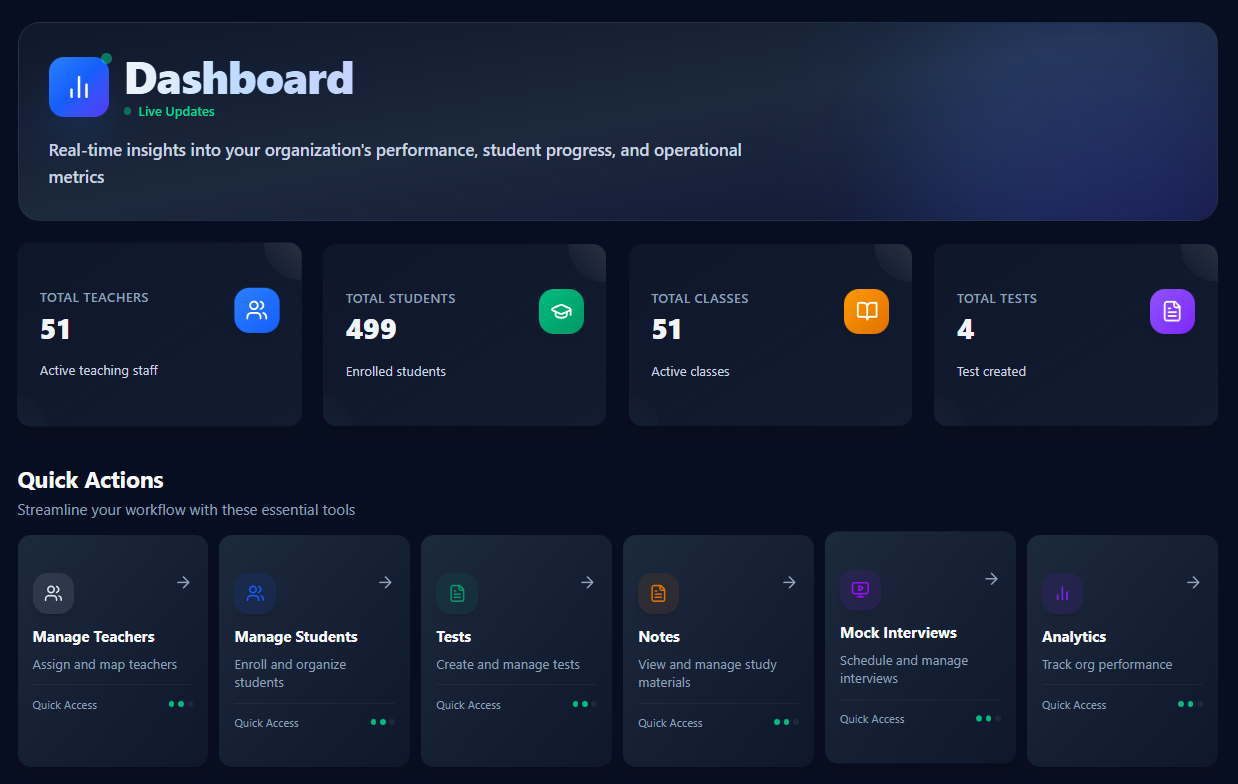Screen dimensions: 1238x784
Task: Click the Manage Teachers people icon
Action: click(53, 593)
